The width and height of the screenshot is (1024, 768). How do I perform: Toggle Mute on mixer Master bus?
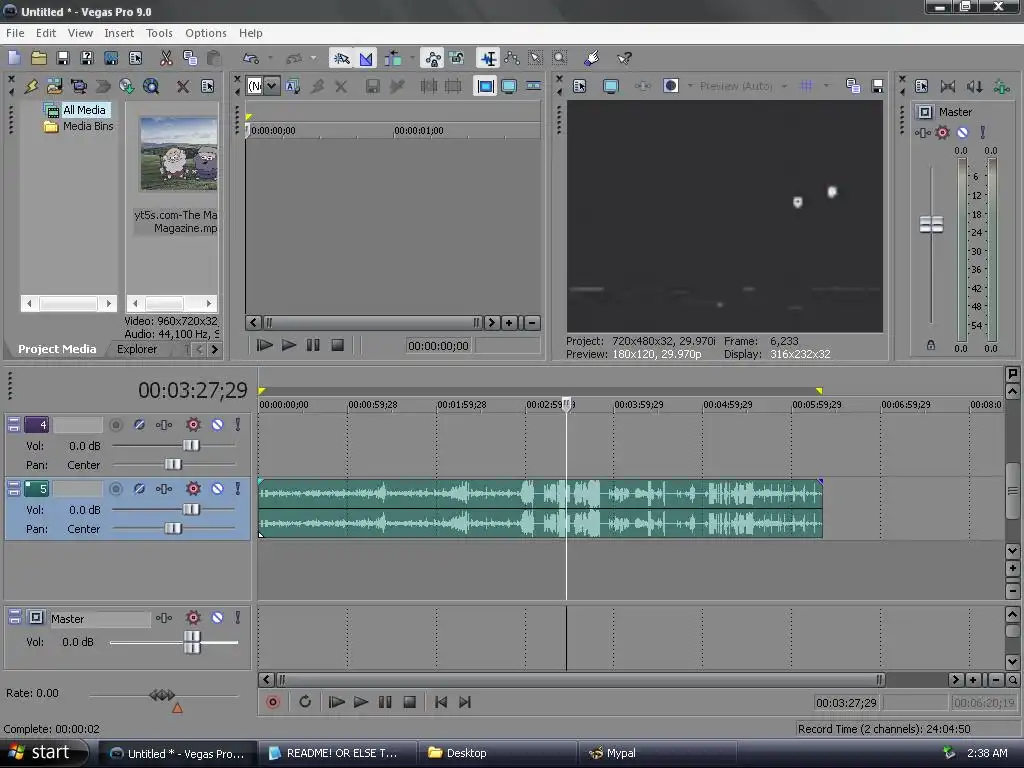coord(963,132)
